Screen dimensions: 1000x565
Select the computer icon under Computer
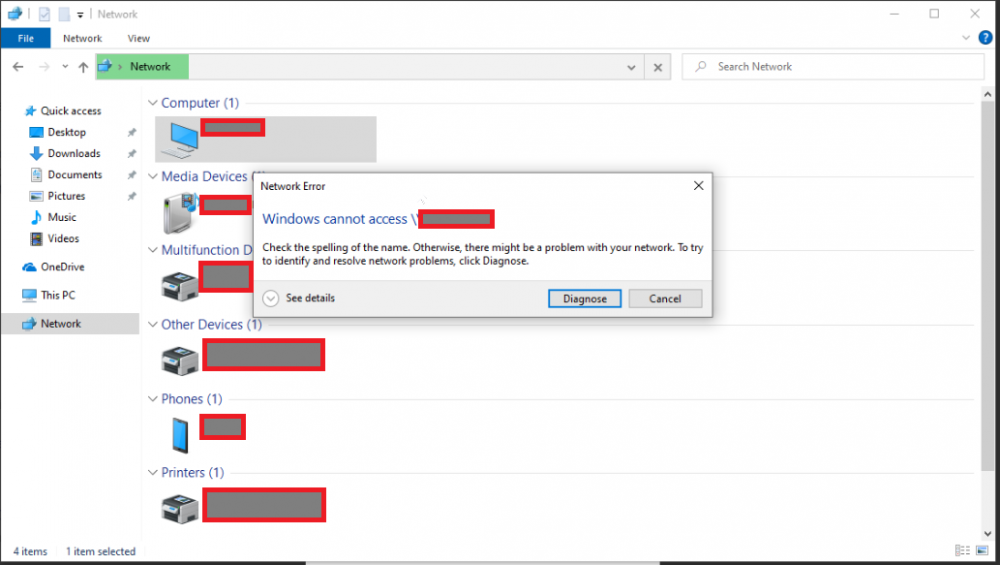click(x=180, y=140)
